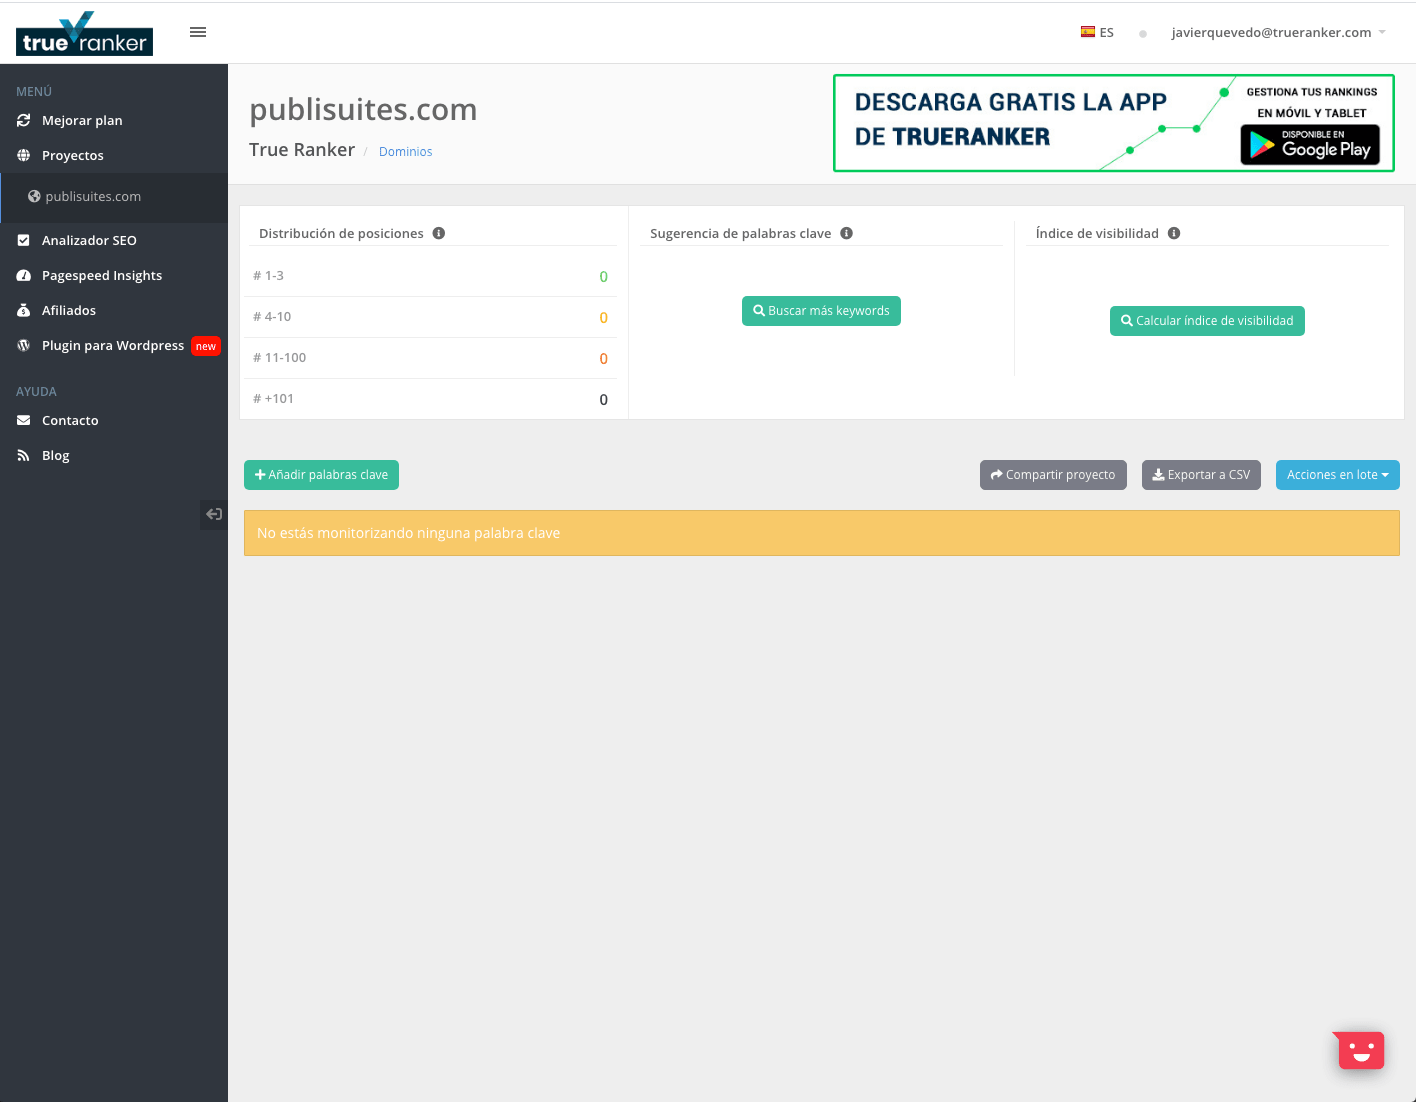
Task: Click the Proyectos globe icon
Action: (x=23, y=155)
